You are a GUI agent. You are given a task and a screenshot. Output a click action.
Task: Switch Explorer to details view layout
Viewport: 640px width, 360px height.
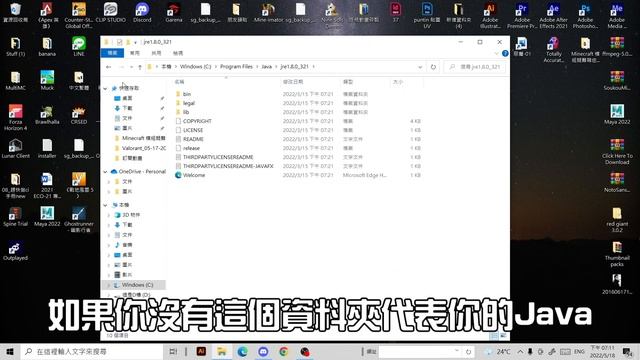(x=493, y=336)
